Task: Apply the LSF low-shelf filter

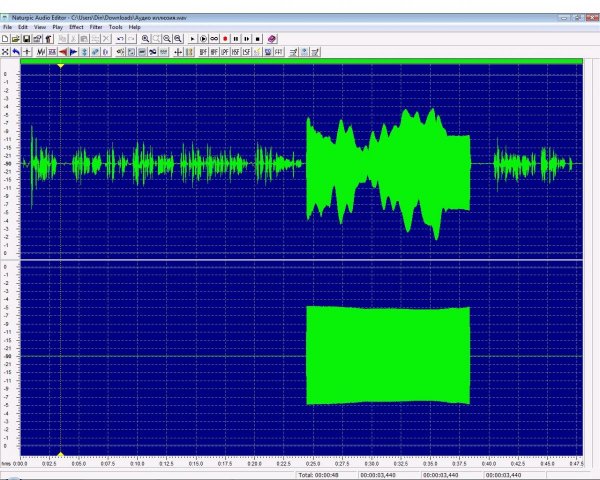Action: click(246, 52)
